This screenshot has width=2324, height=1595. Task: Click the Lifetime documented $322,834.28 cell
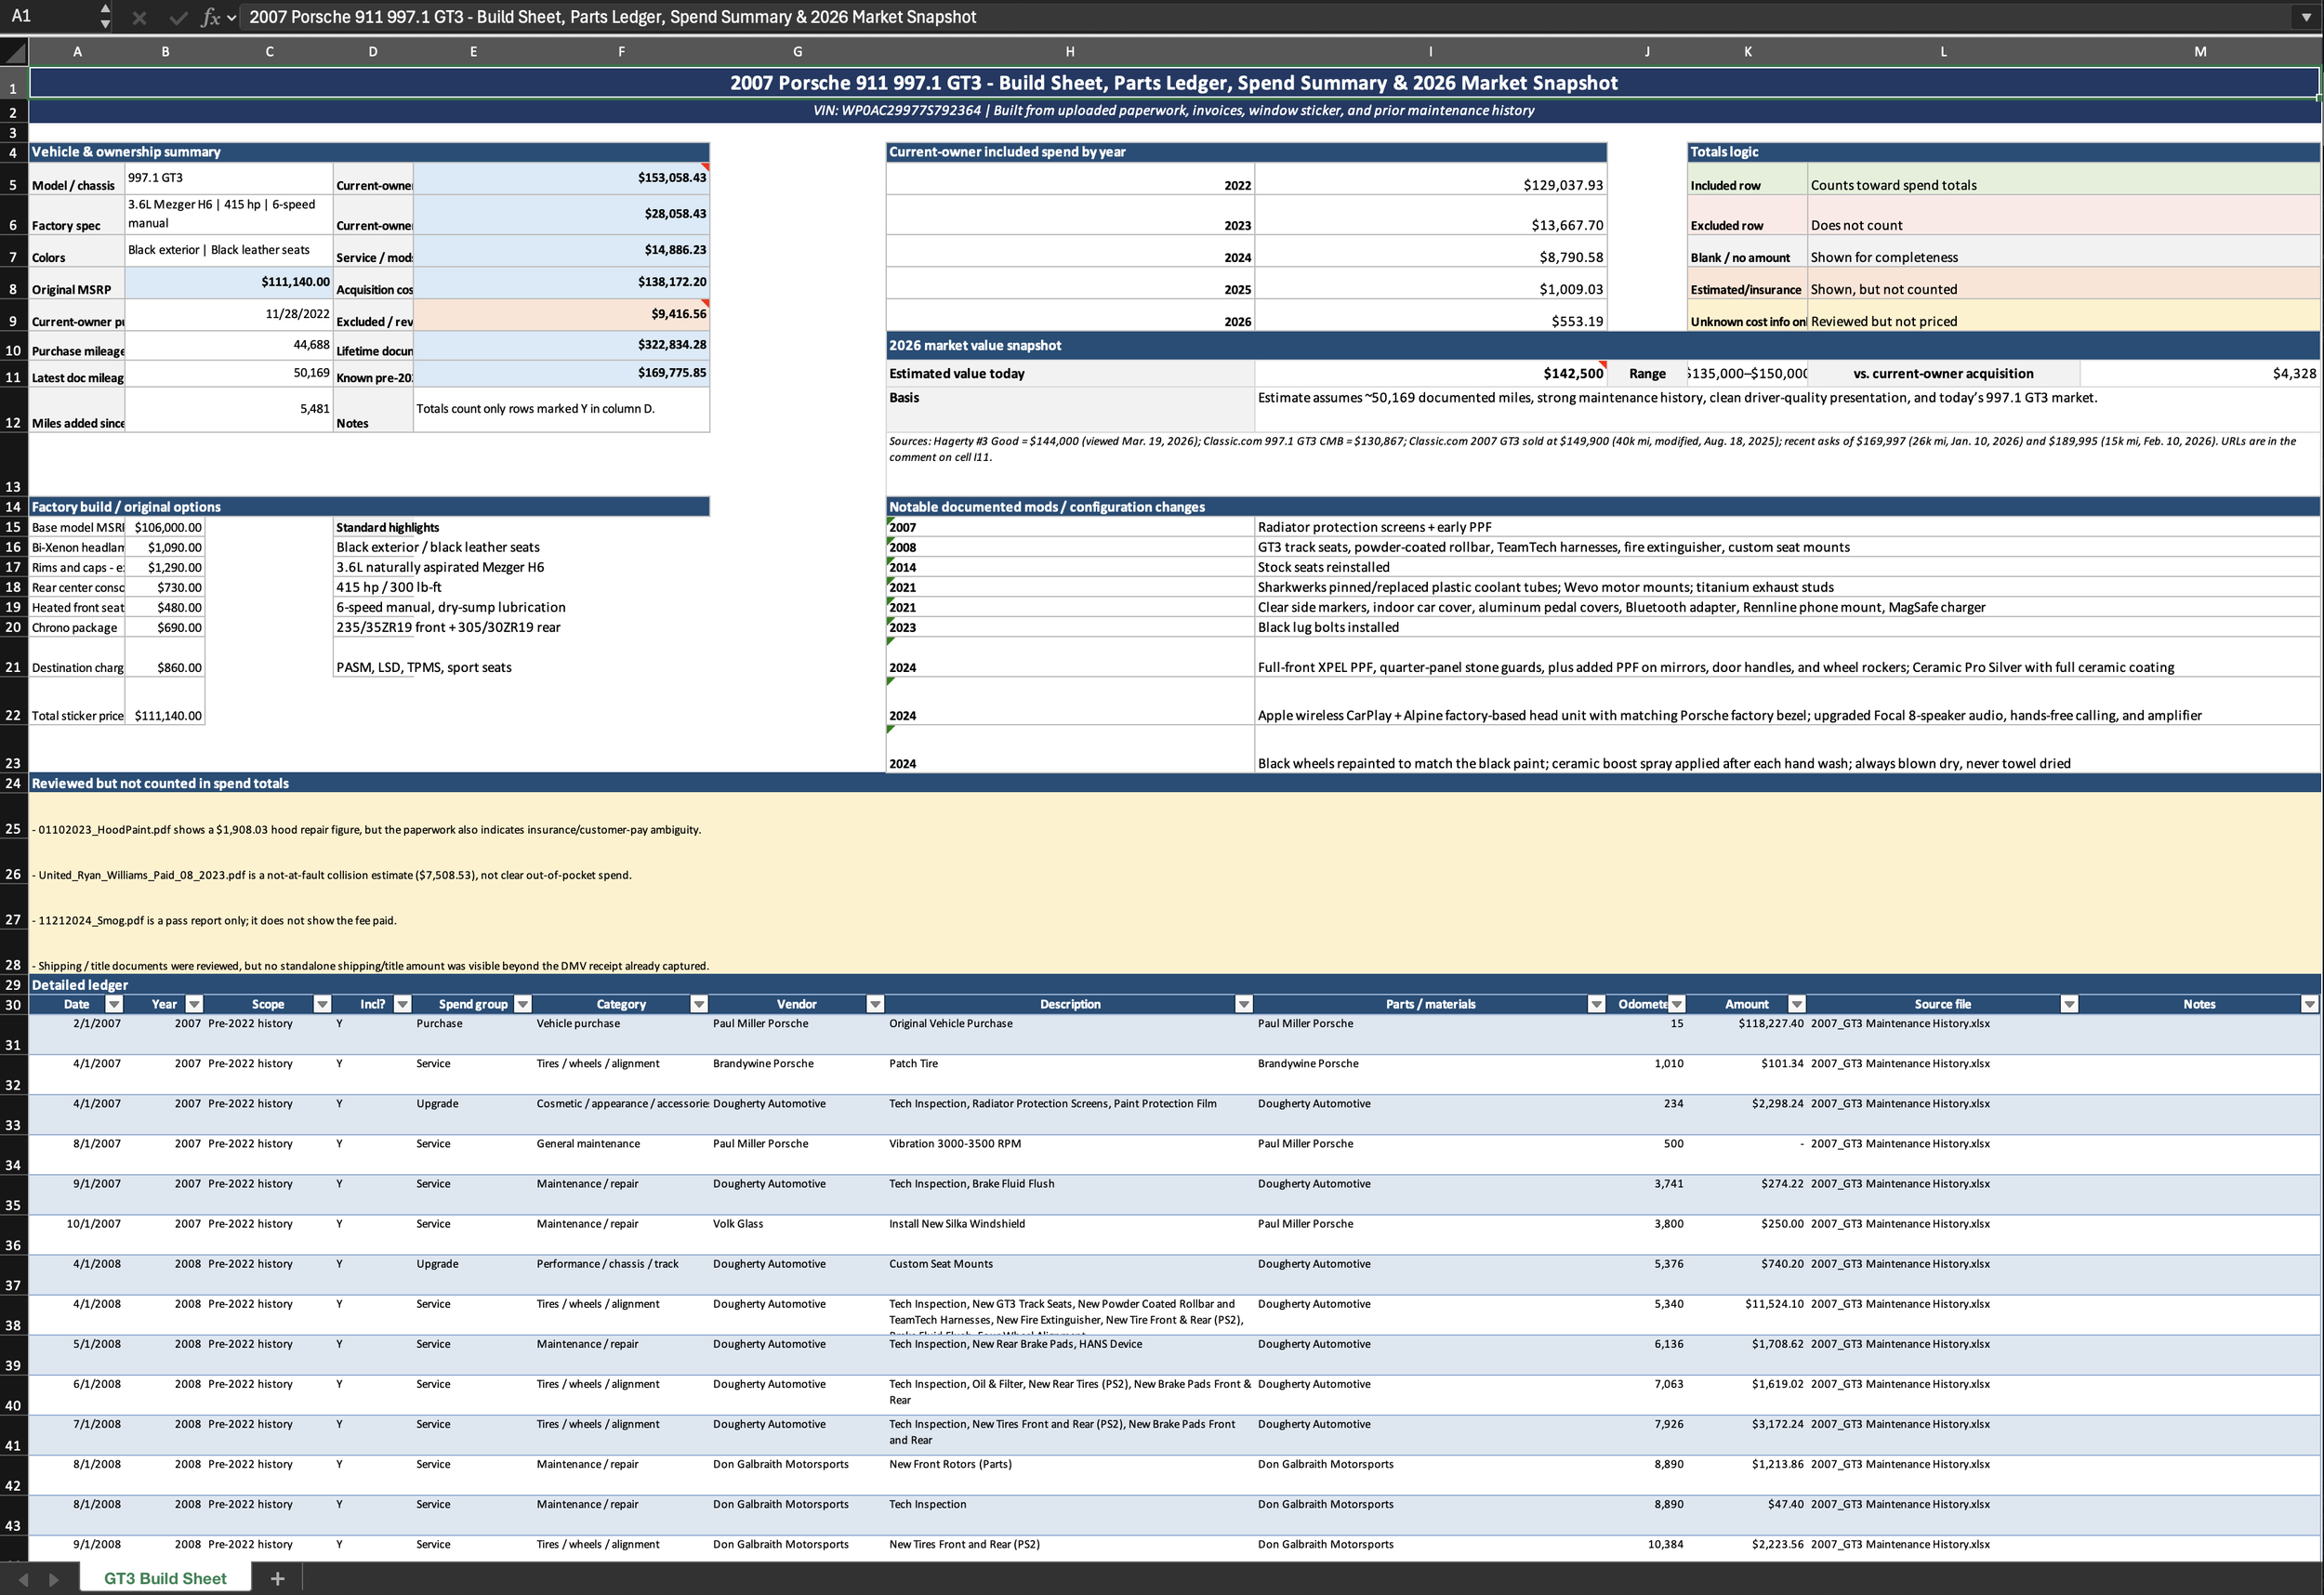pyautogui.click(x=561, y=345)
